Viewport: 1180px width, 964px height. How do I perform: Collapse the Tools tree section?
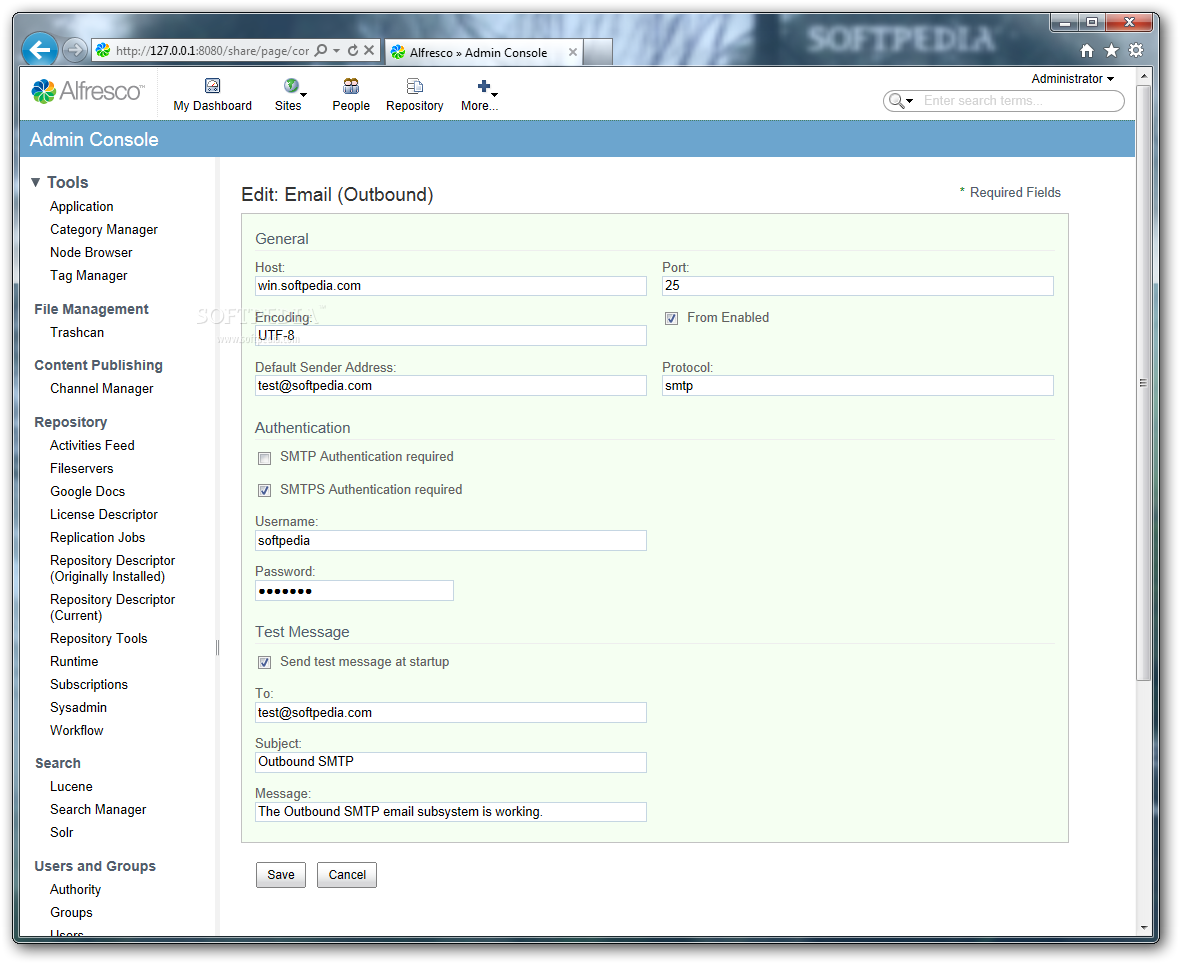click(35, 182)
